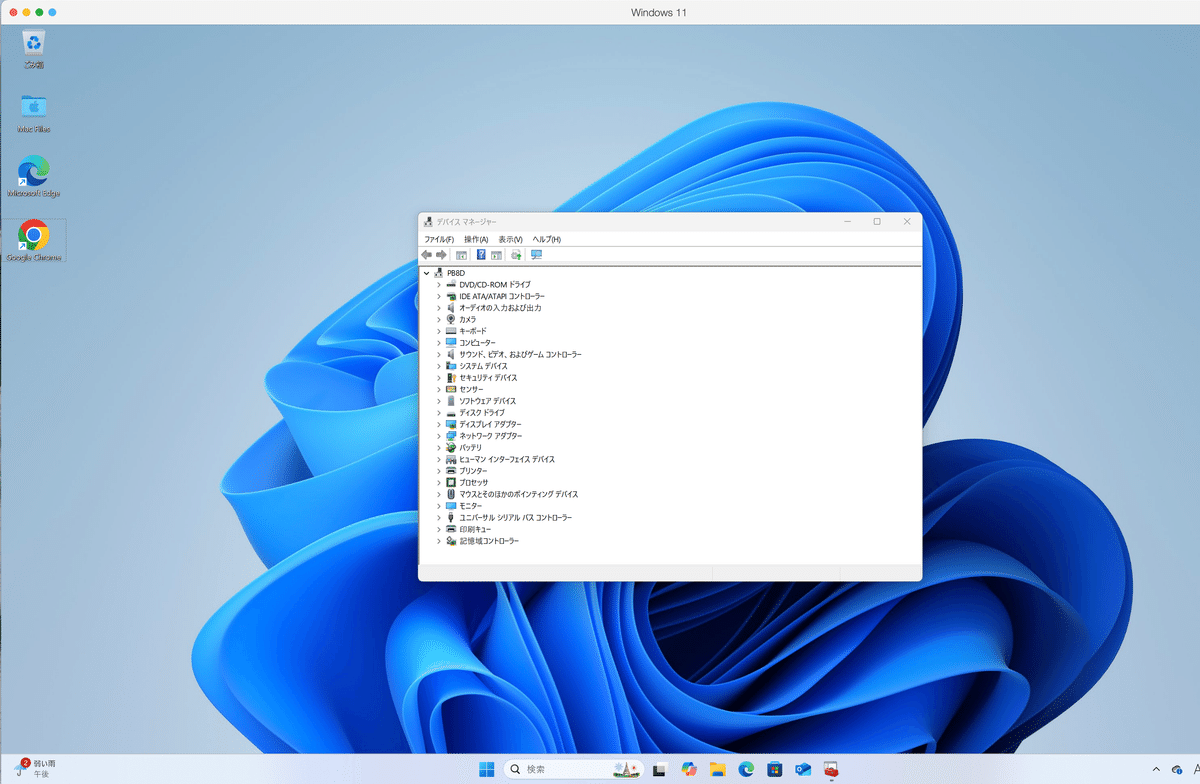1200x784 pixels.
Task: Open the 弱い雨 weather widget
Action: pos(34,769)
